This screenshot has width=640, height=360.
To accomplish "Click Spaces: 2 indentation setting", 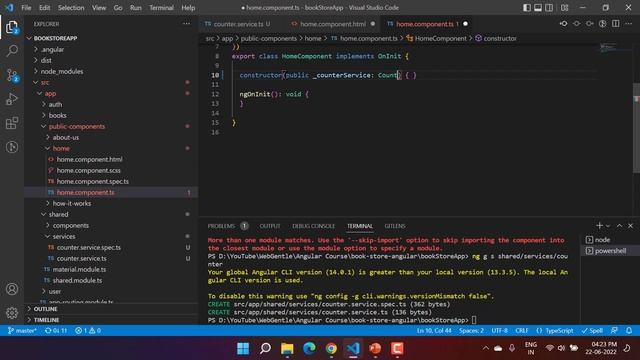I will [471, 331].
